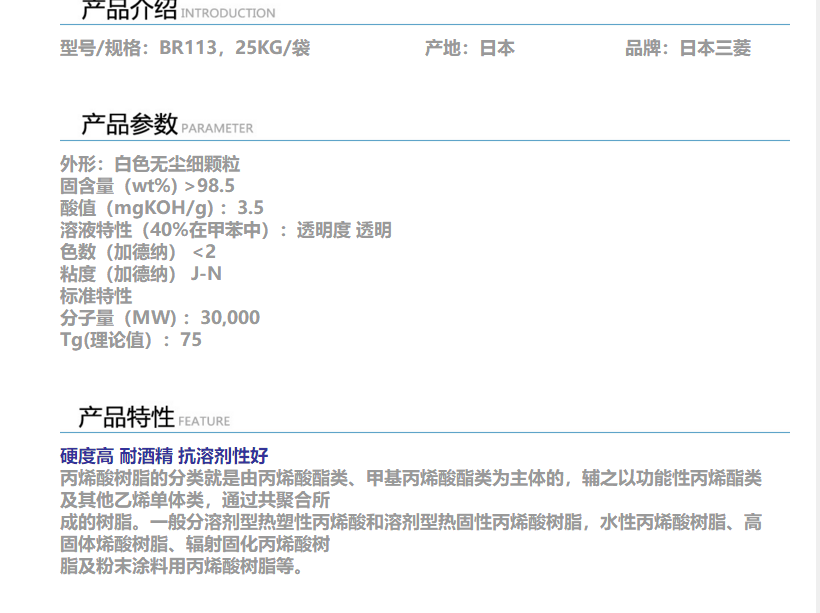
Task: Click the 溶液特性 透明度 line
Action: pos(225,230)
